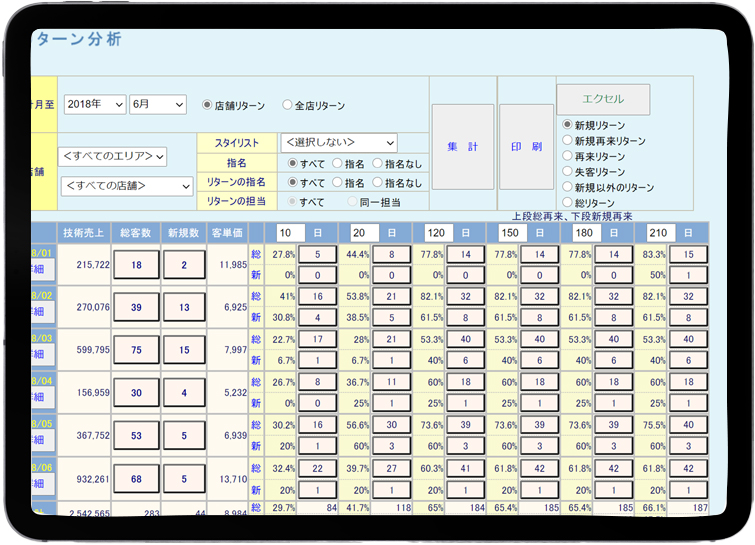Choose the 総リターン radio option
755x545 pixels.
coord(568,203)
